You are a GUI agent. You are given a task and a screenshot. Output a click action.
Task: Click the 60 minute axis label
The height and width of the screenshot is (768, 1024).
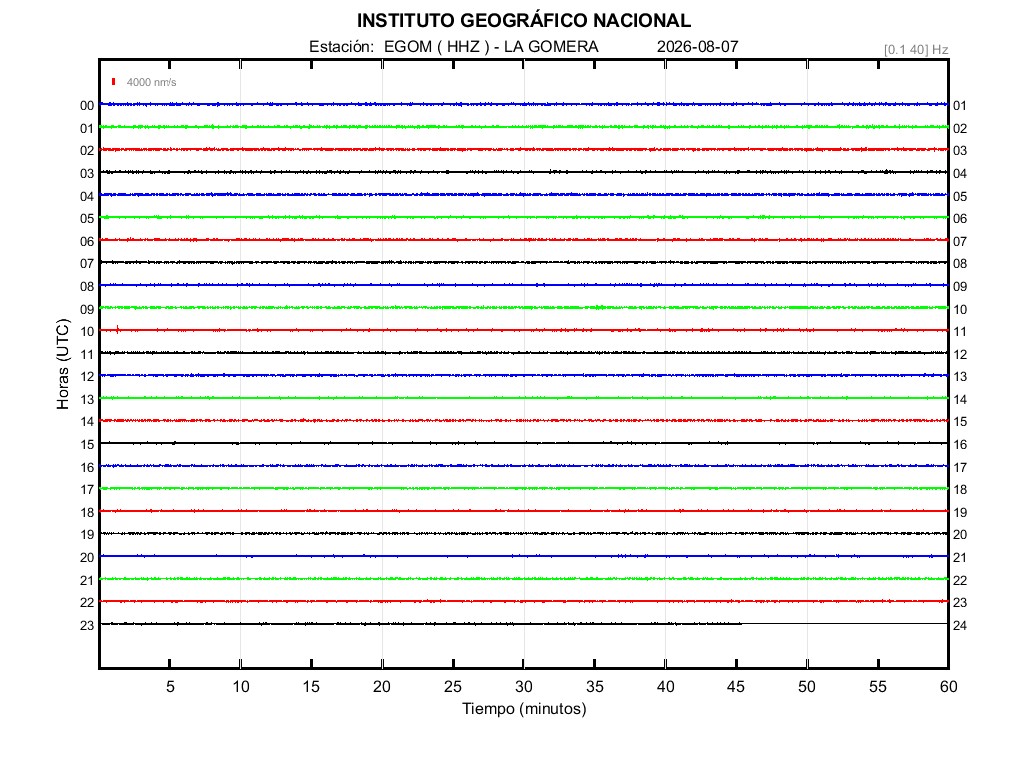coord(948,686)
